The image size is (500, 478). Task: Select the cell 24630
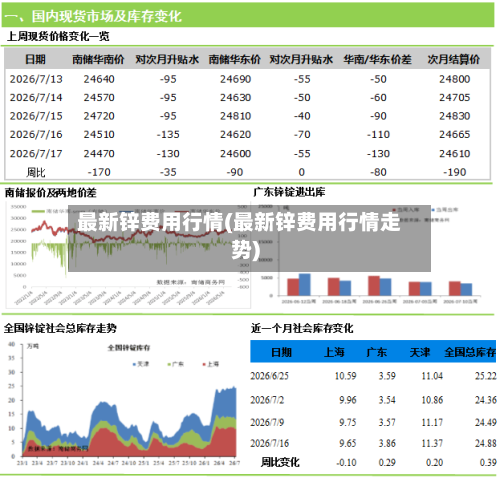[235, 97]
